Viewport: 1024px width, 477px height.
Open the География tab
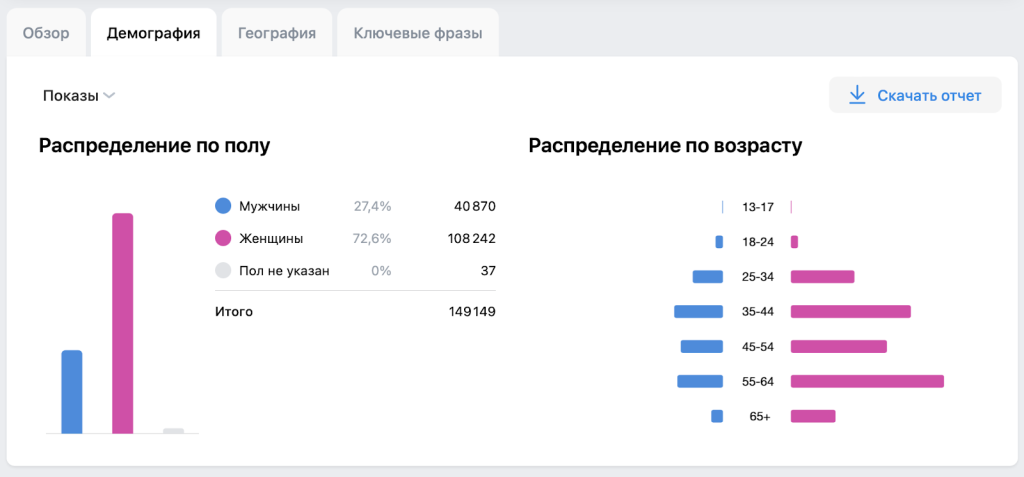[277, 33]
